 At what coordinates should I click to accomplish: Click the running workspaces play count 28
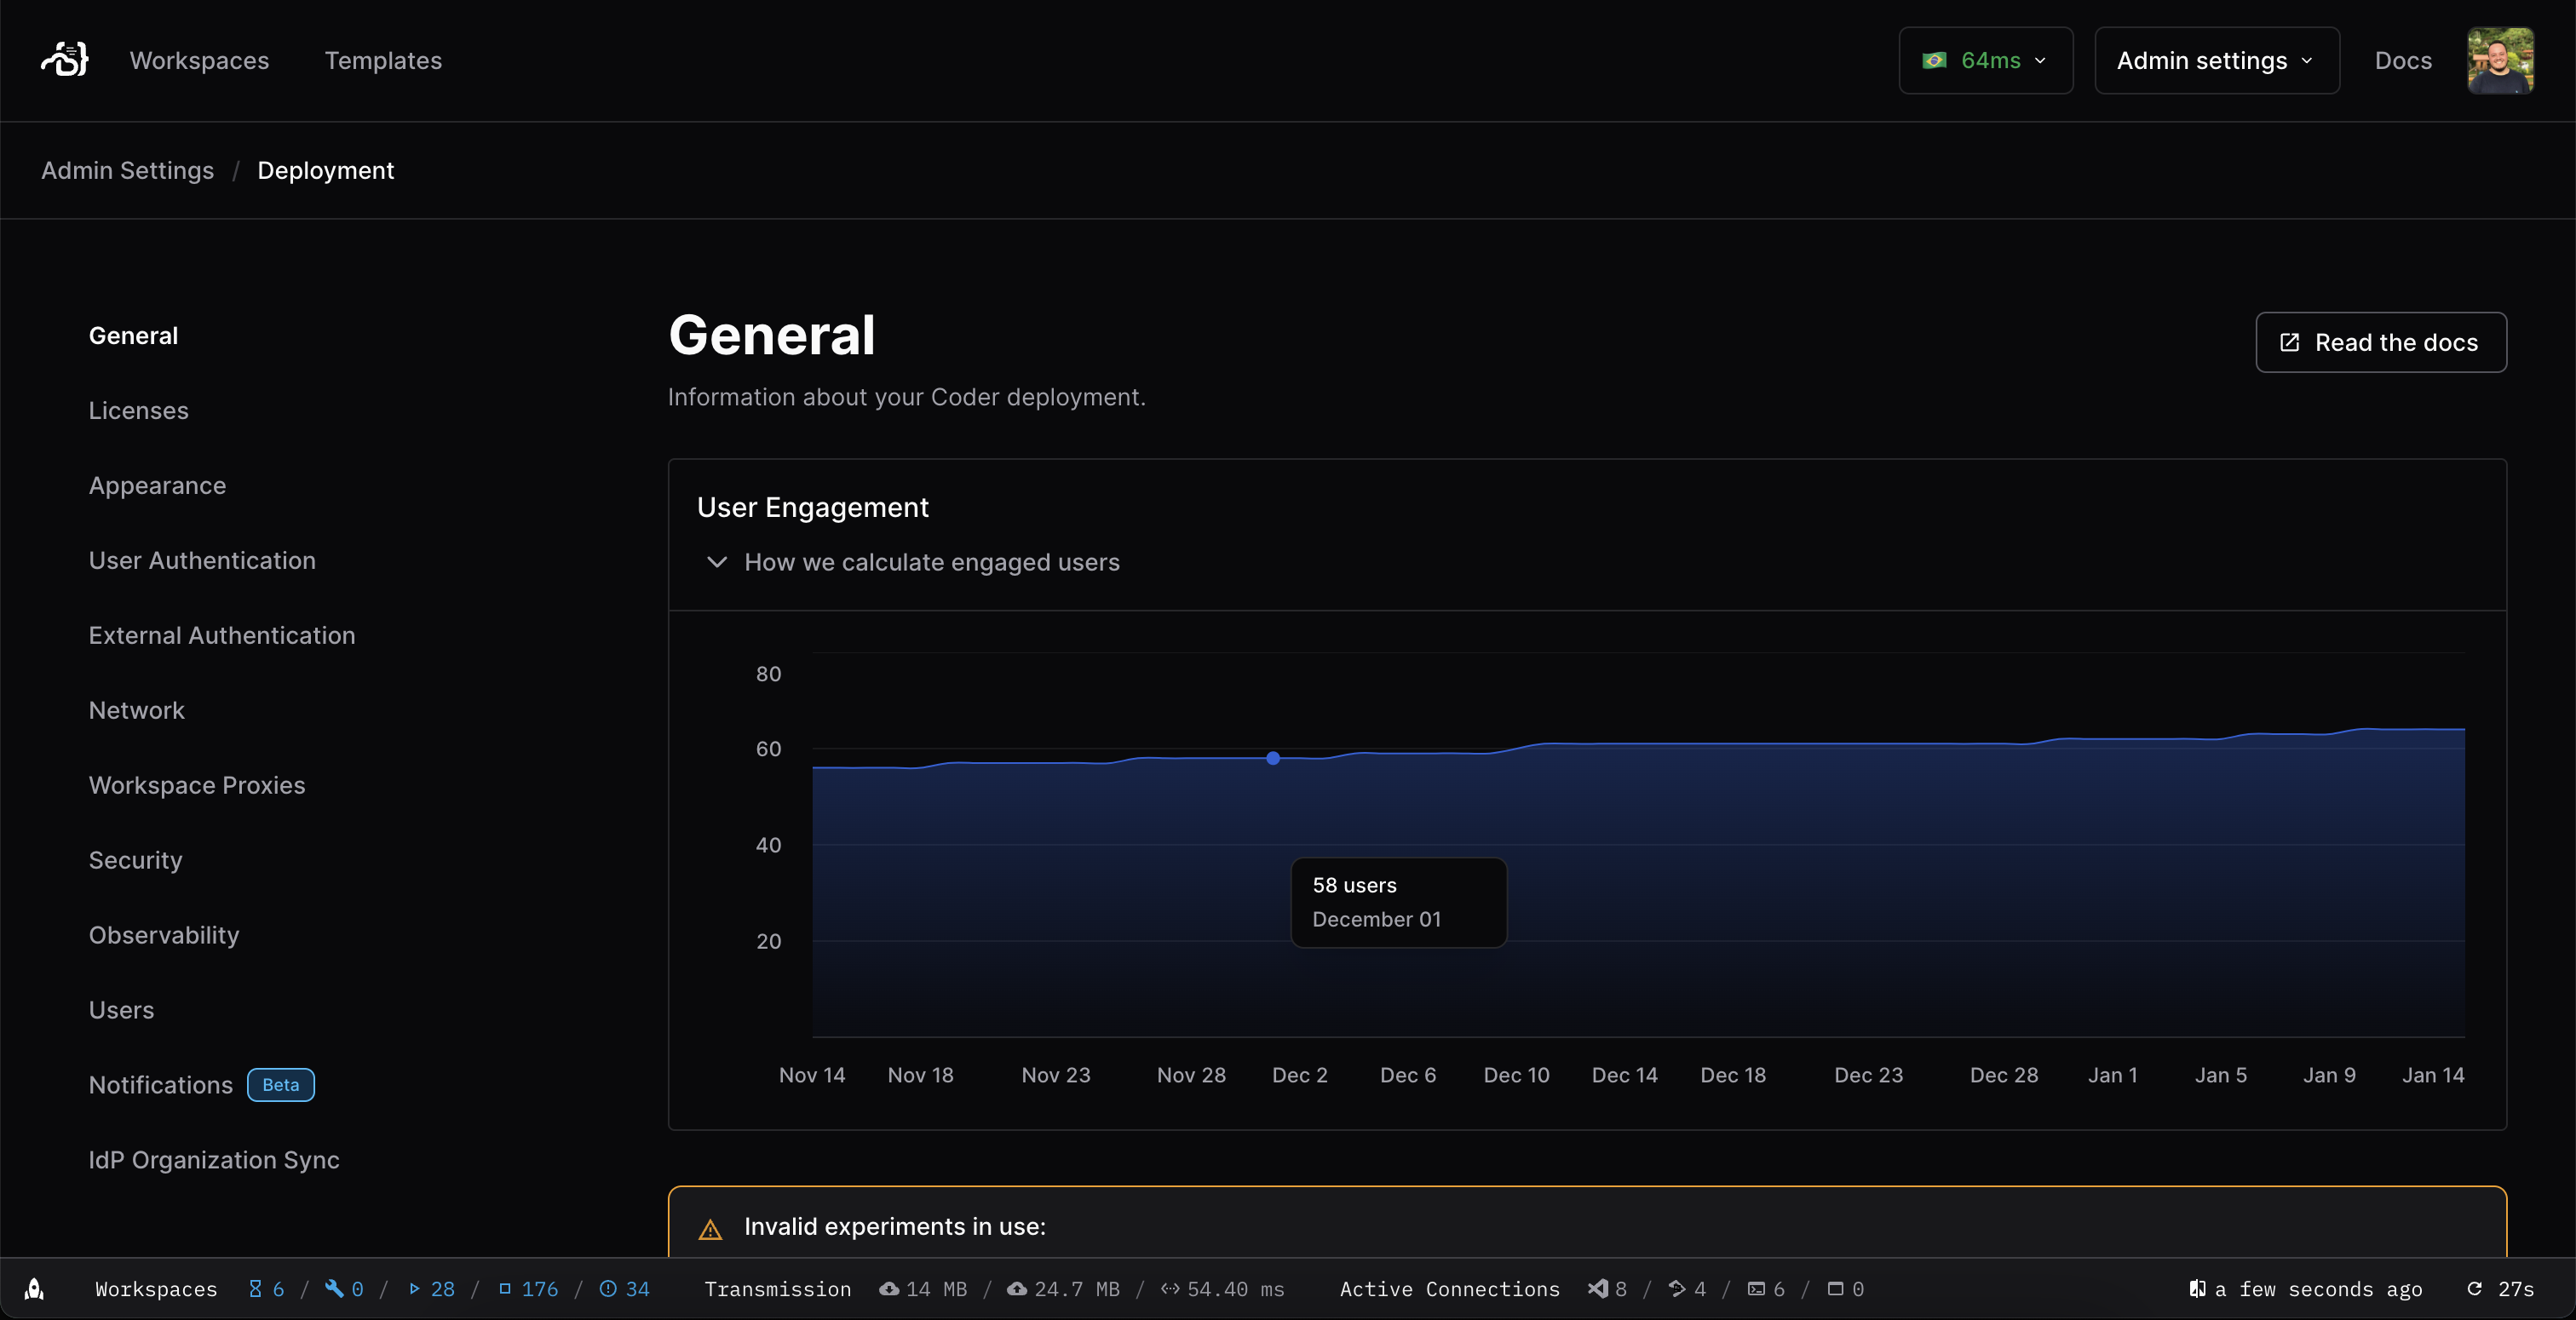[431, 1289]
